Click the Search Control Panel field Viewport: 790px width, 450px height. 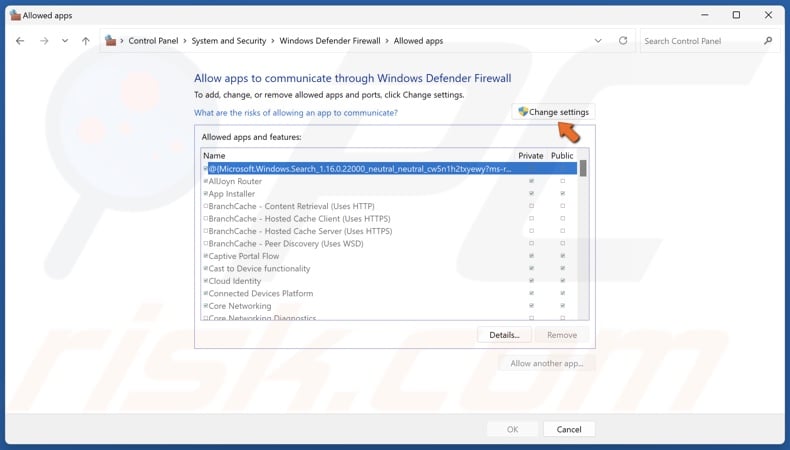tap(700, 41)
